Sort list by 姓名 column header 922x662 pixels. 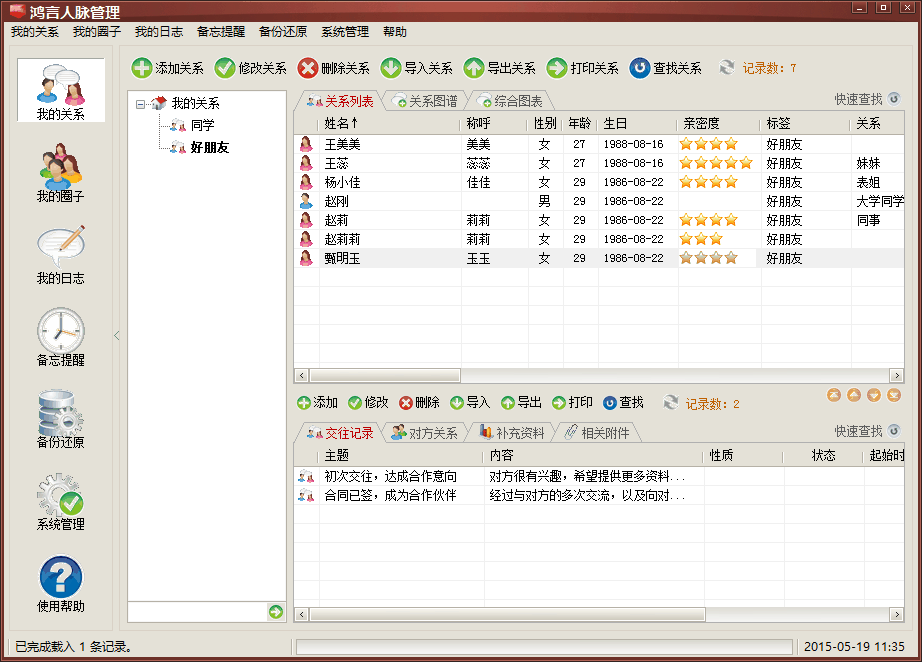point(340,124)
